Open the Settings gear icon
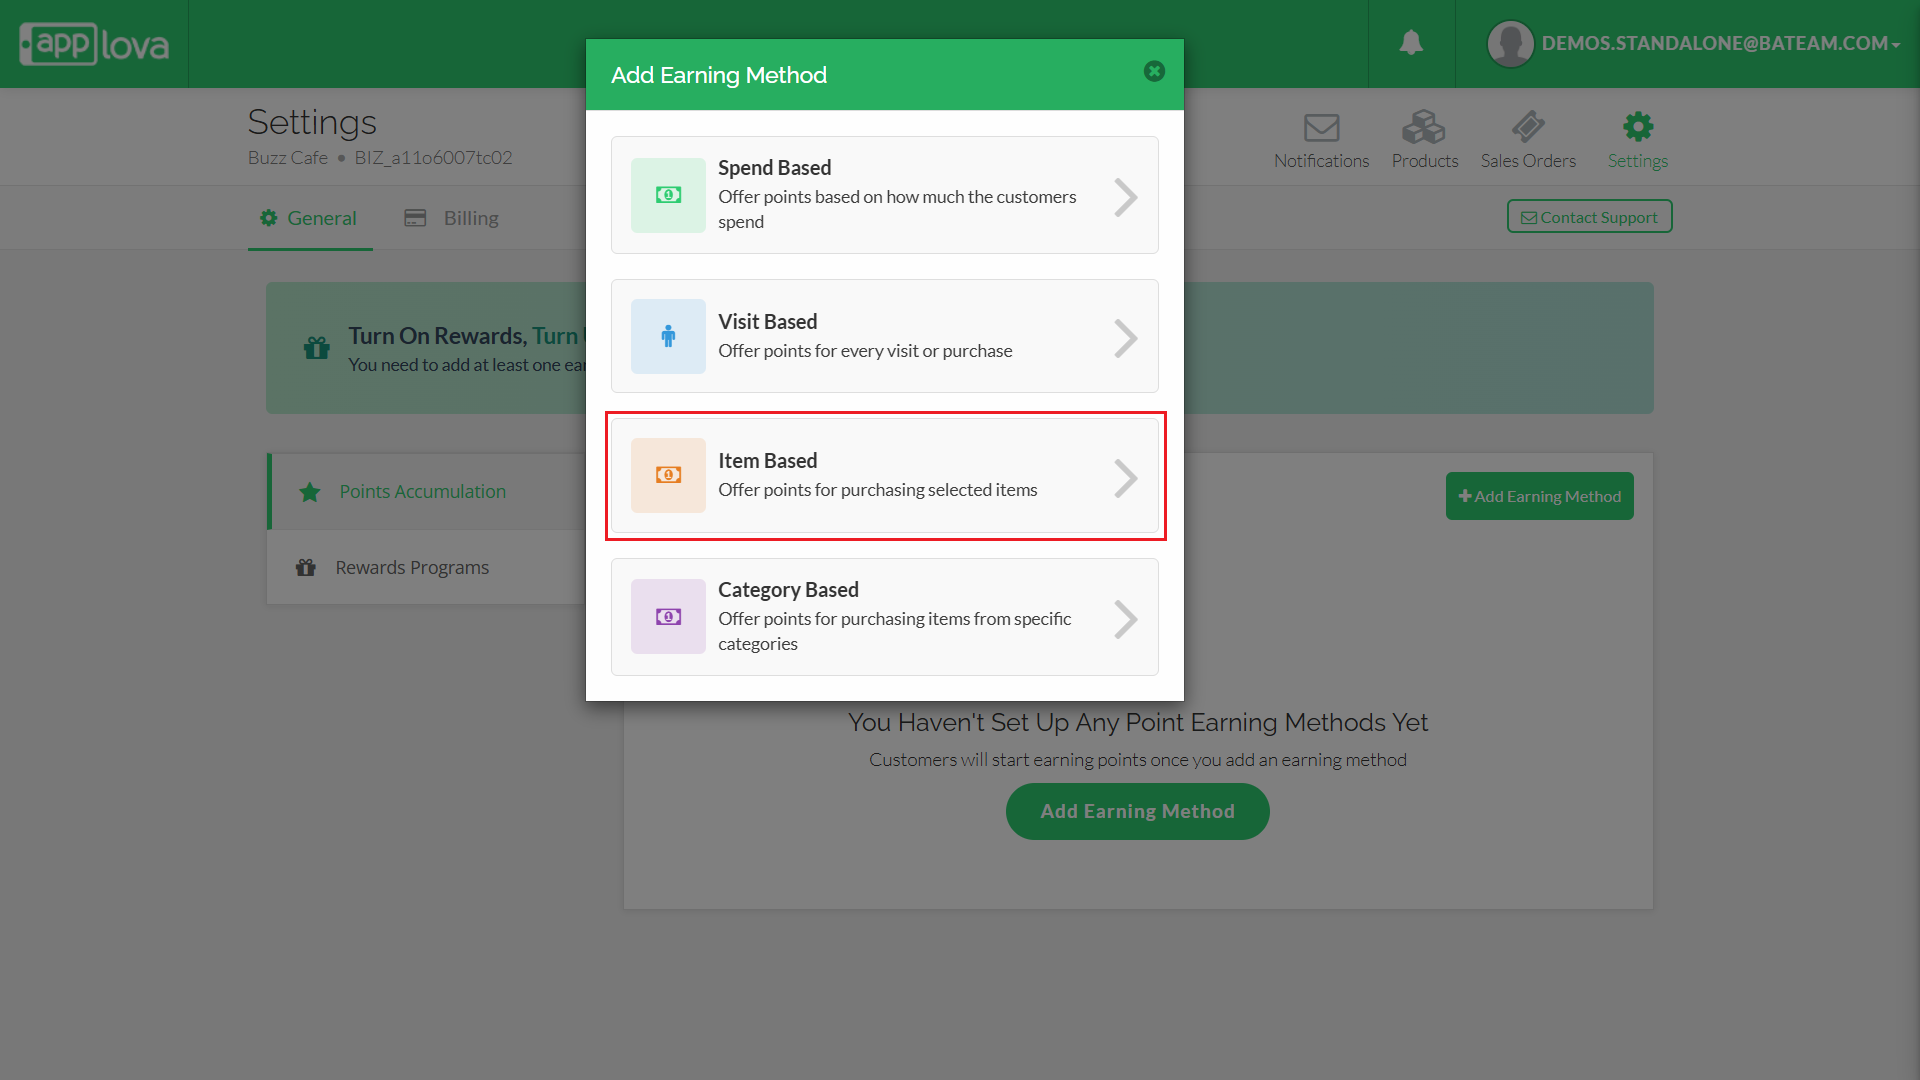The height and width of the screenshot is (1080, 1920). pyautogui.click(x=1638, y=127)
